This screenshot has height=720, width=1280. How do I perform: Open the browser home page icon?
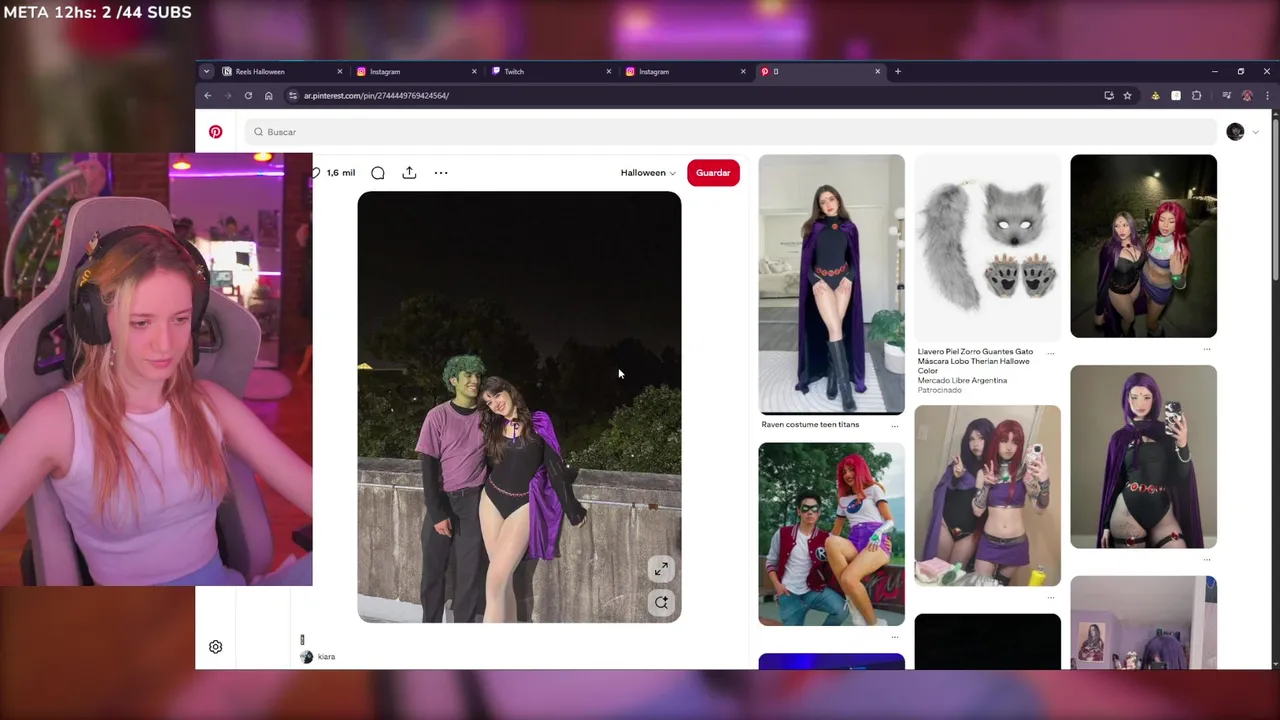coord(268,96)
